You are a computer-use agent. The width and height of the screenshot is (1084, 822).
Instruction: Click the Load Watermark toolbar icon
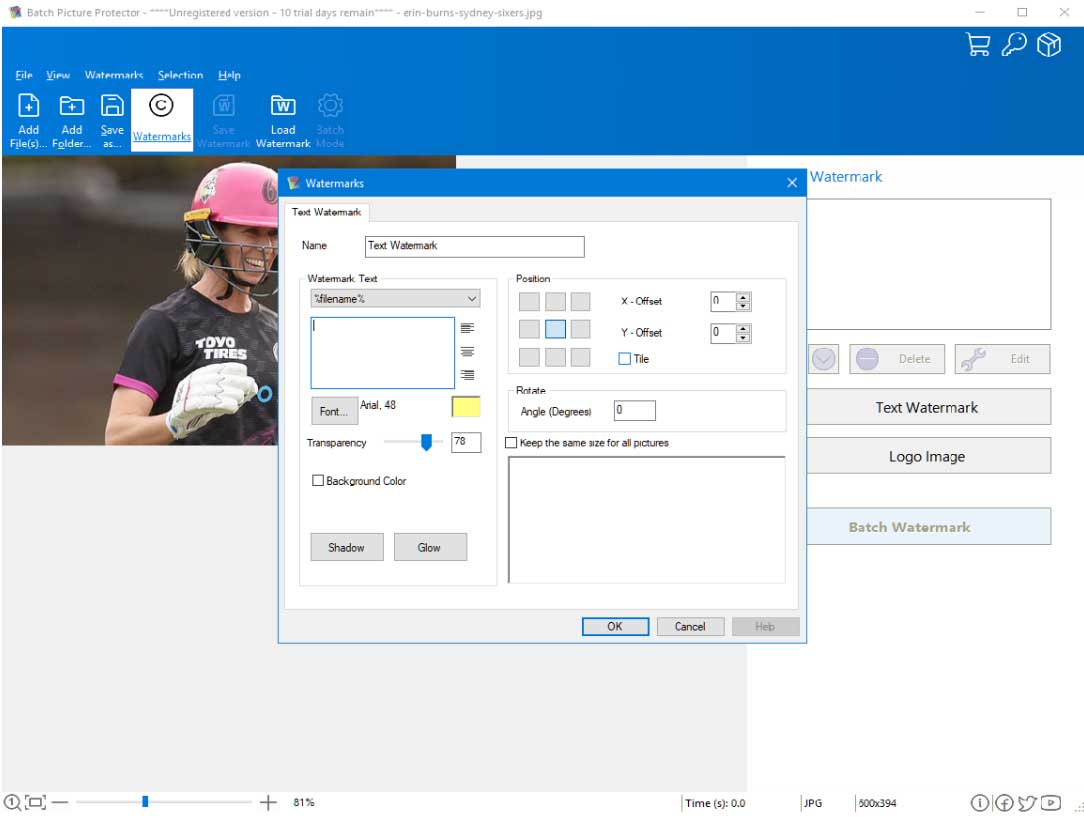(x=283, y=106)
